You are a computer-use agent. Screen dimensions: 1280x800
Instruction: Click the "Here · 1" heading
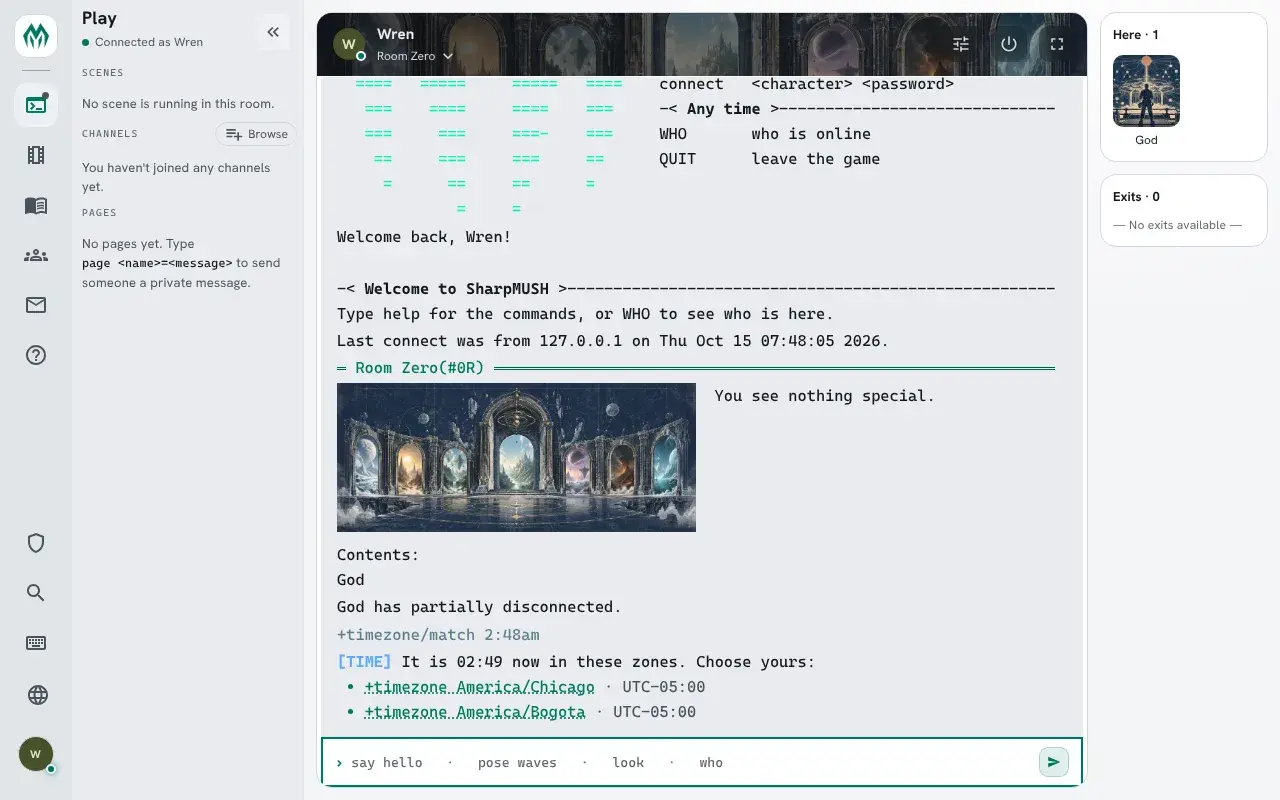click(x=1136, y=35)
